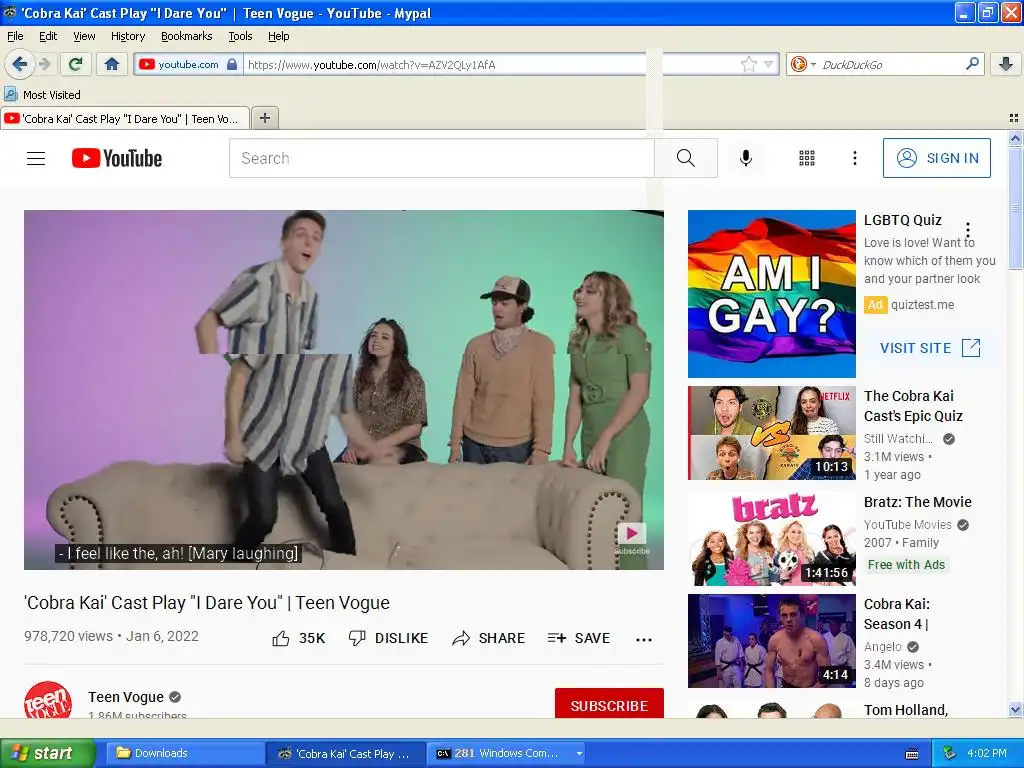Open the Tools menu
Viewport: 1024px width, 768px height.
[x=240, y=36]
